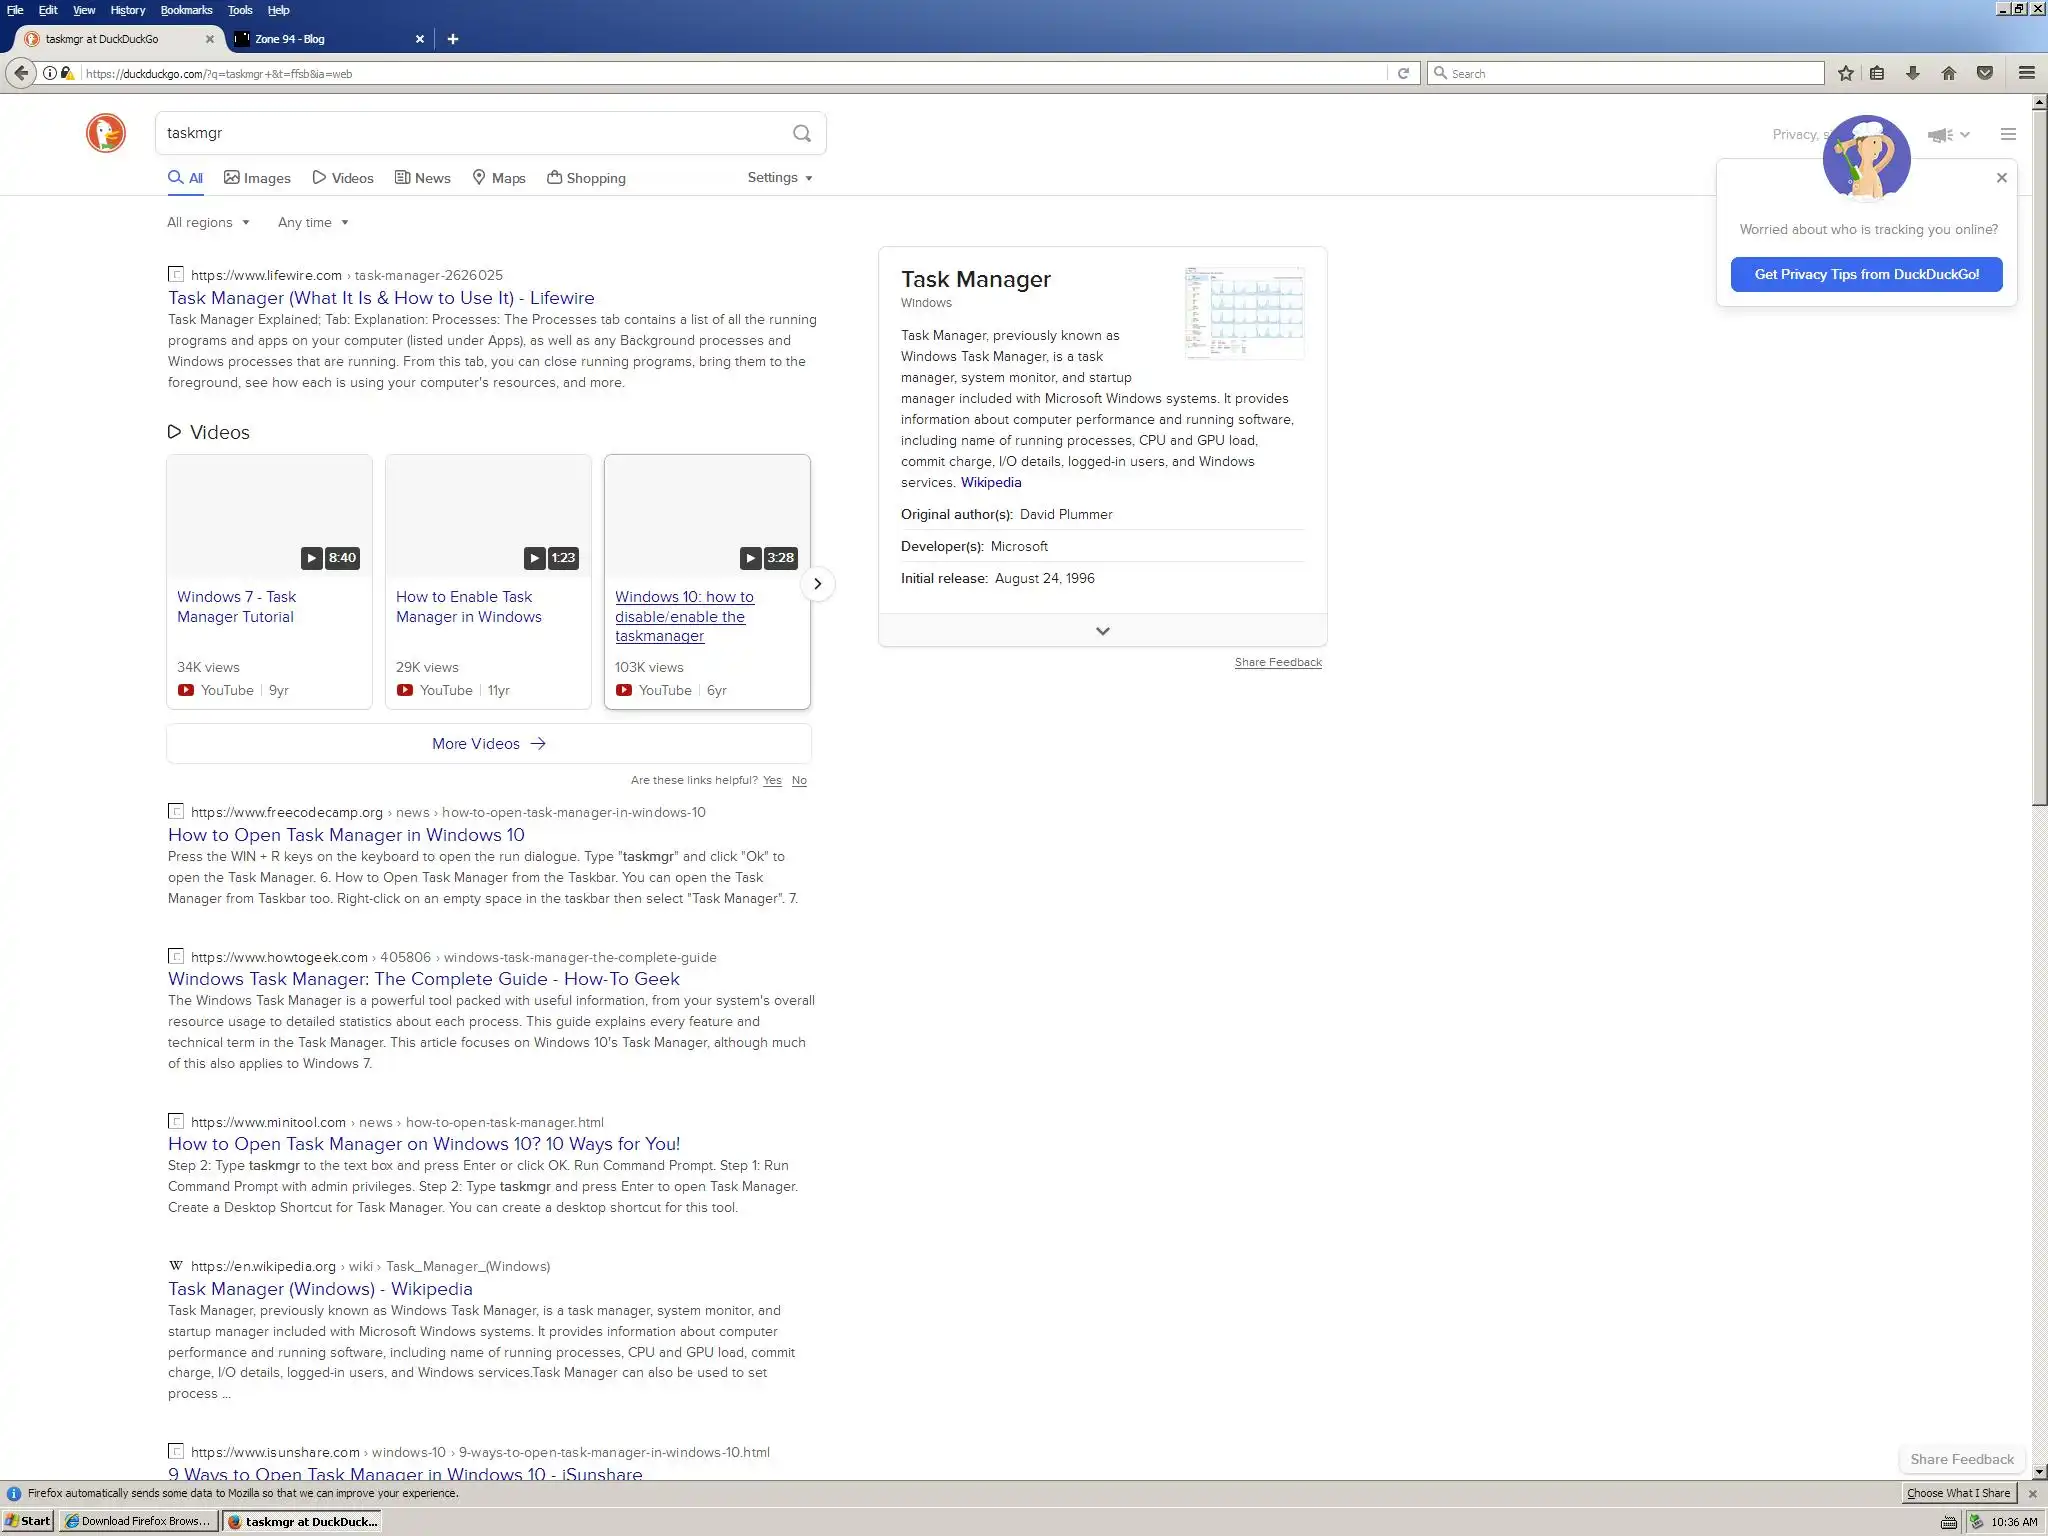The height and width of the screenshot is (1536, 2048).
Task: Click the DuckDuckGo duck logo
Action: click(106, 133)
